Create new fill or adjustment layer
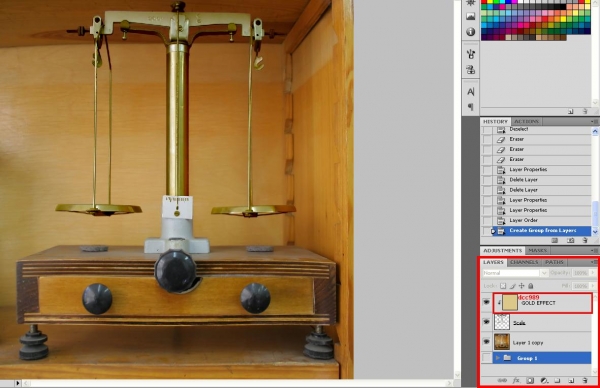The height and width of the screenshot is (388, 600). pyautogui.click(x=544, y=380)
